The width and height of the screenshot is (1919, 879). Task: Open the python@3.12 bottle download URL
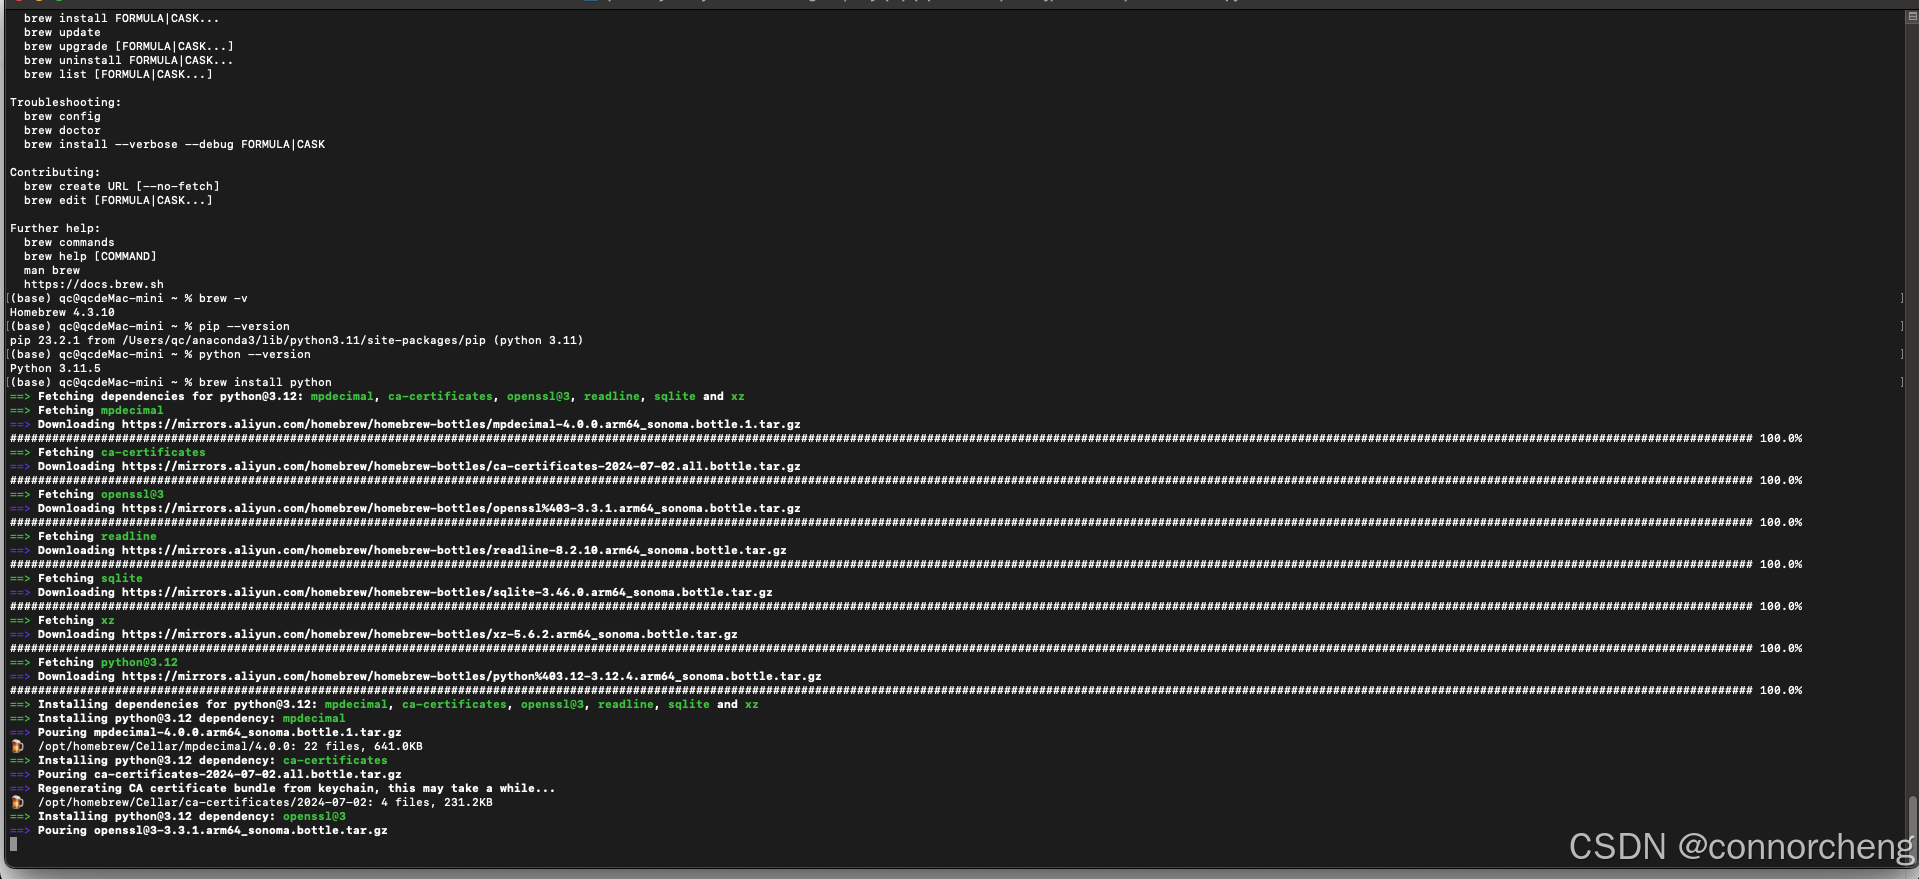coord(471,676)
